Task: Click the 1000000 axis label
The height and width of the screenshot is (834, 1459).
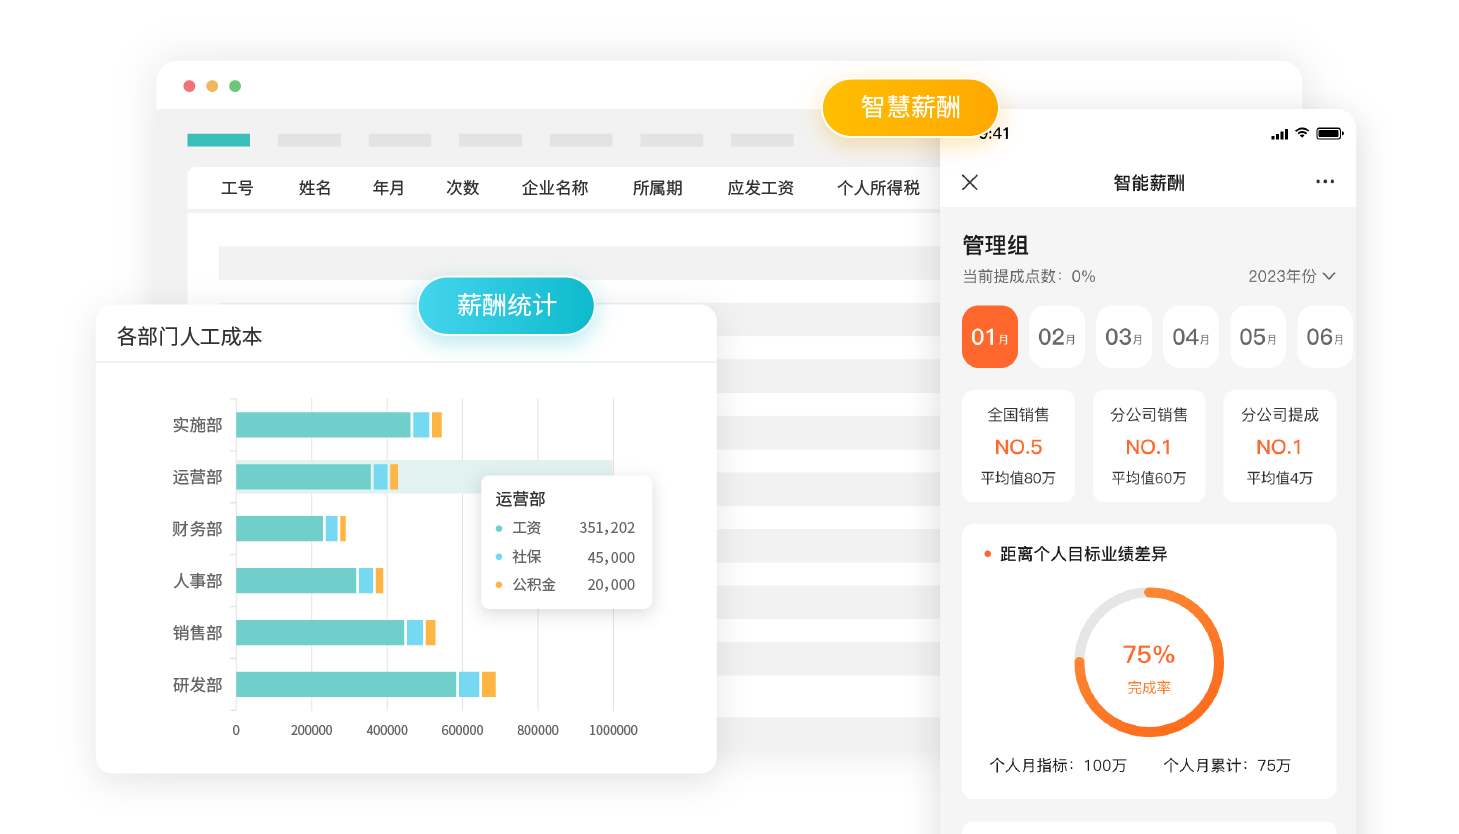Action: click(613, 731)
